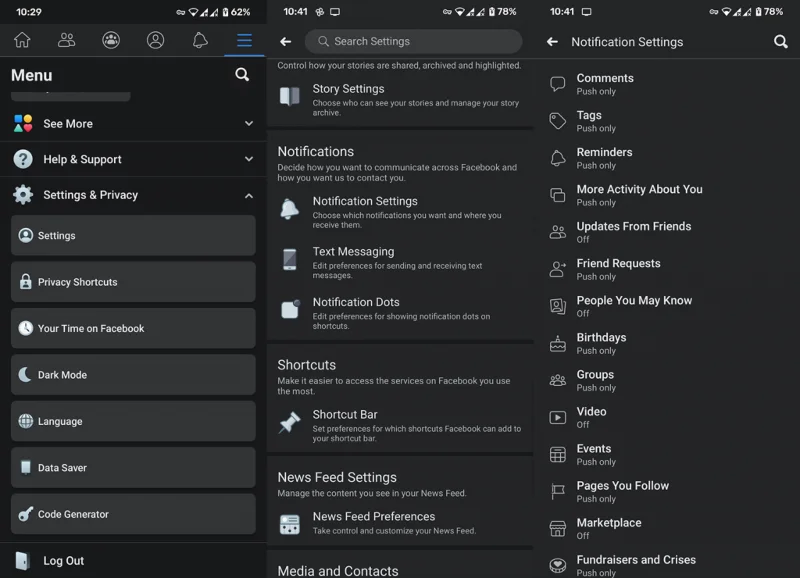Open Birthdays notification settings

(x=666, y=343)
